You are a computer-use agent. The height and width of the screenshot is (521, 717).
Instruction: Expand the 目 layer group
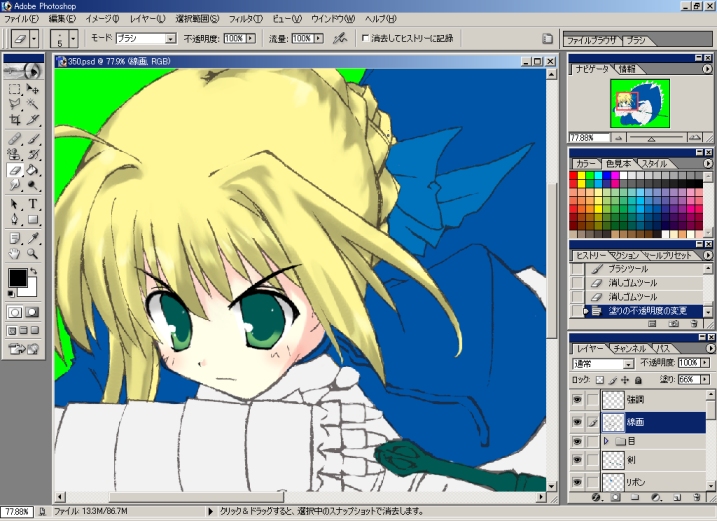pos(606,441)
